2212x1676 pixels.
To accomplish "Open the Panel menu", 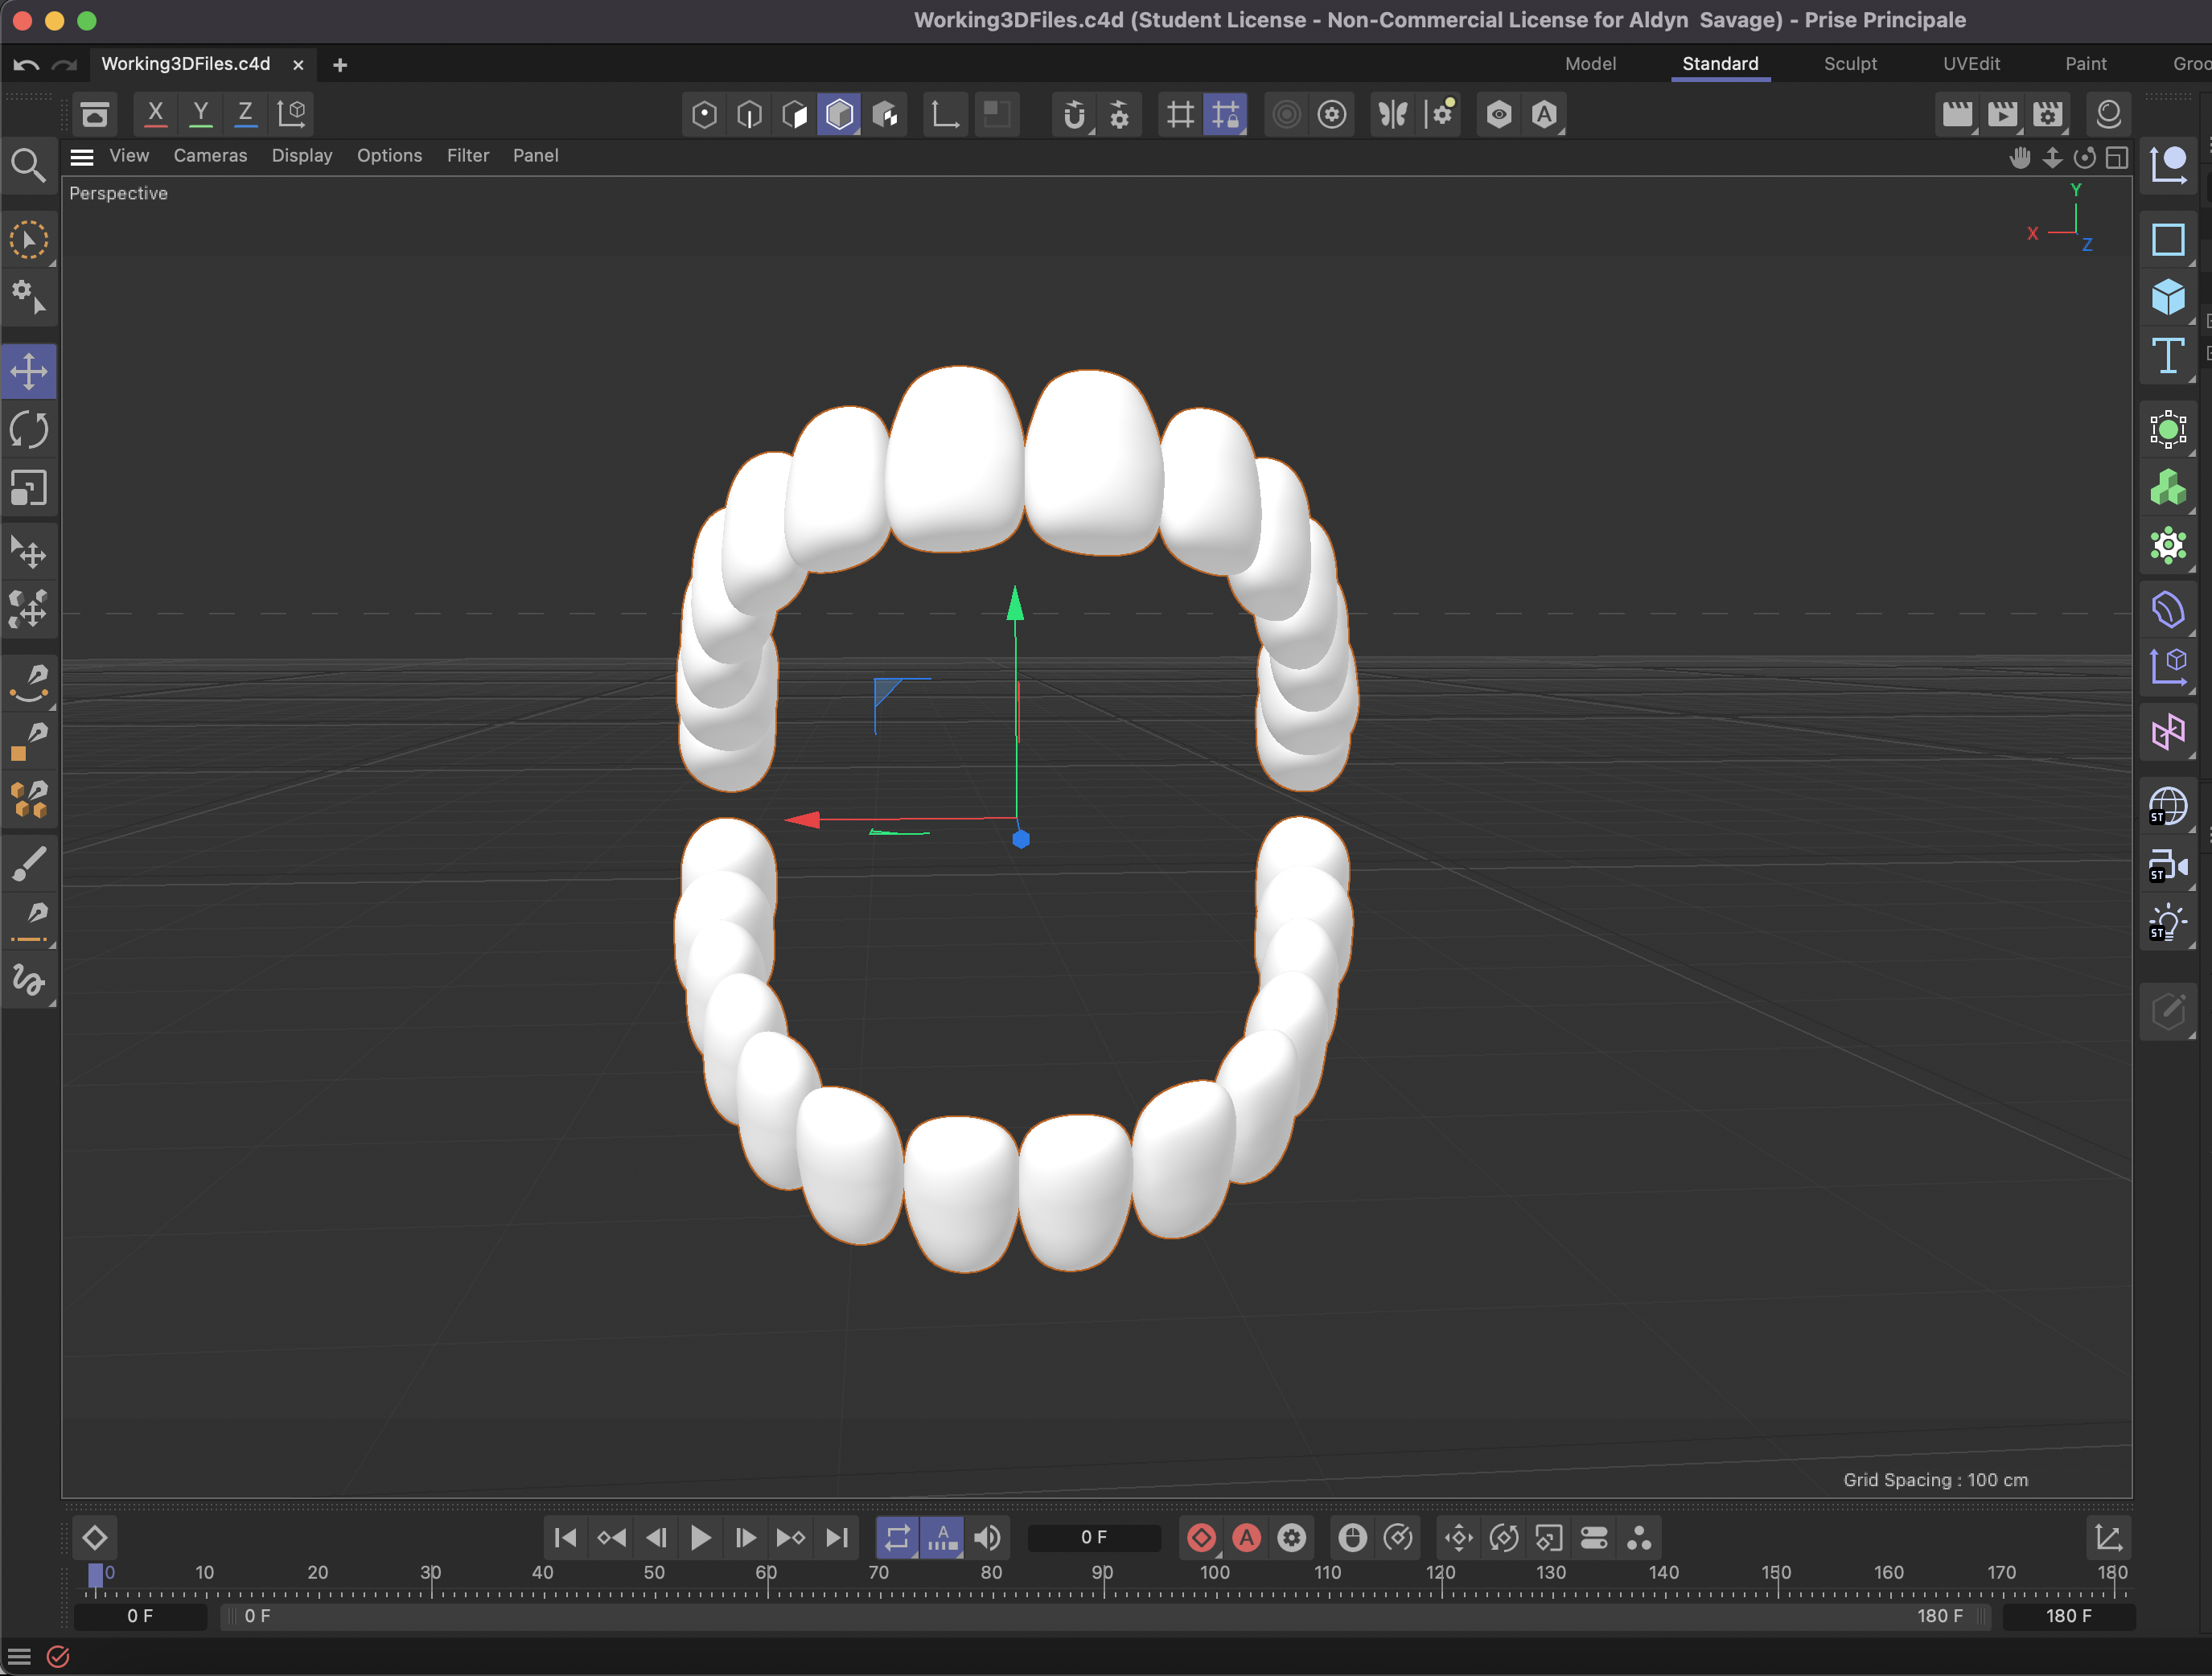I will 536,156.
